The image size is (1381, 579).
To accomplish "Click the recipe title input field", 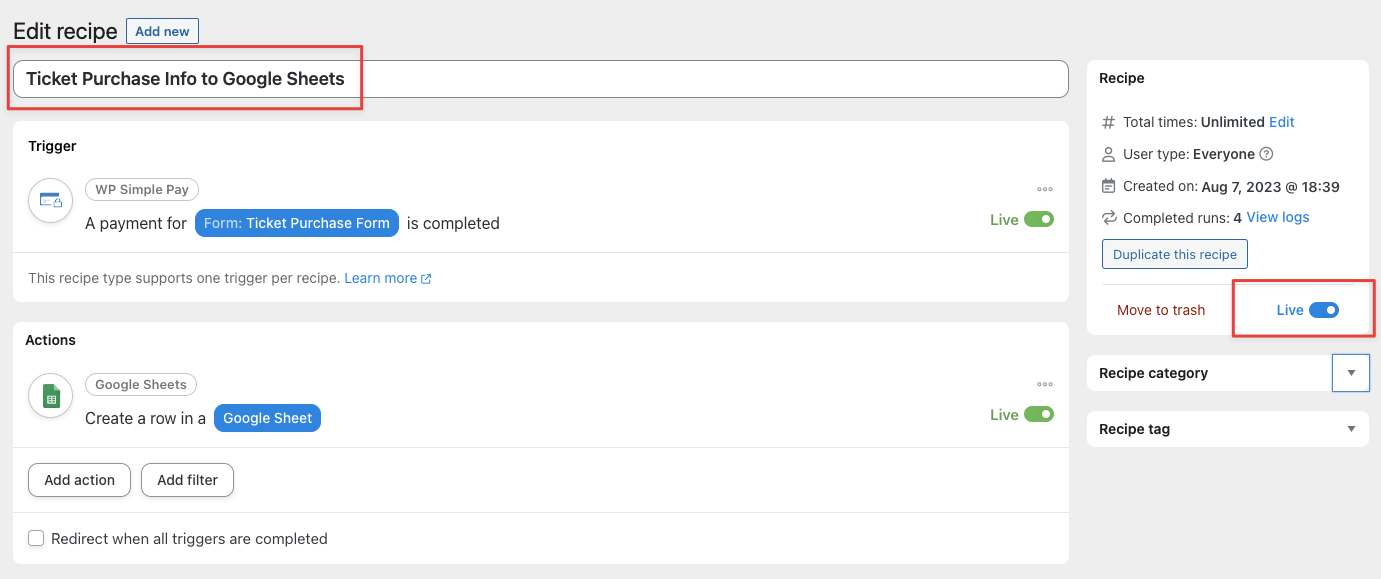I will (541, 79).
